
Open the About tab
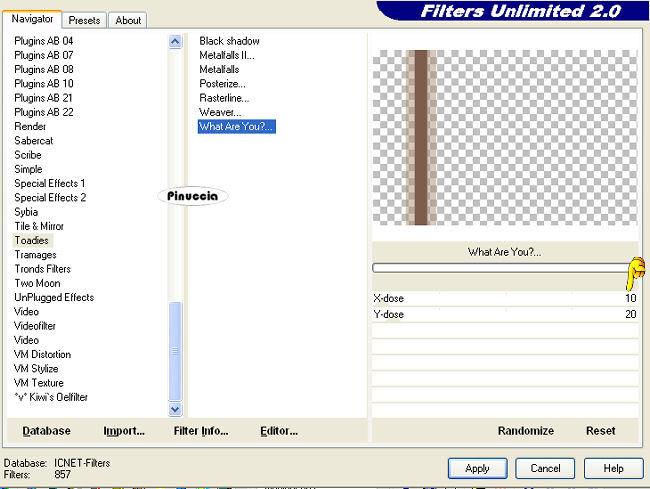click(128, 20)
